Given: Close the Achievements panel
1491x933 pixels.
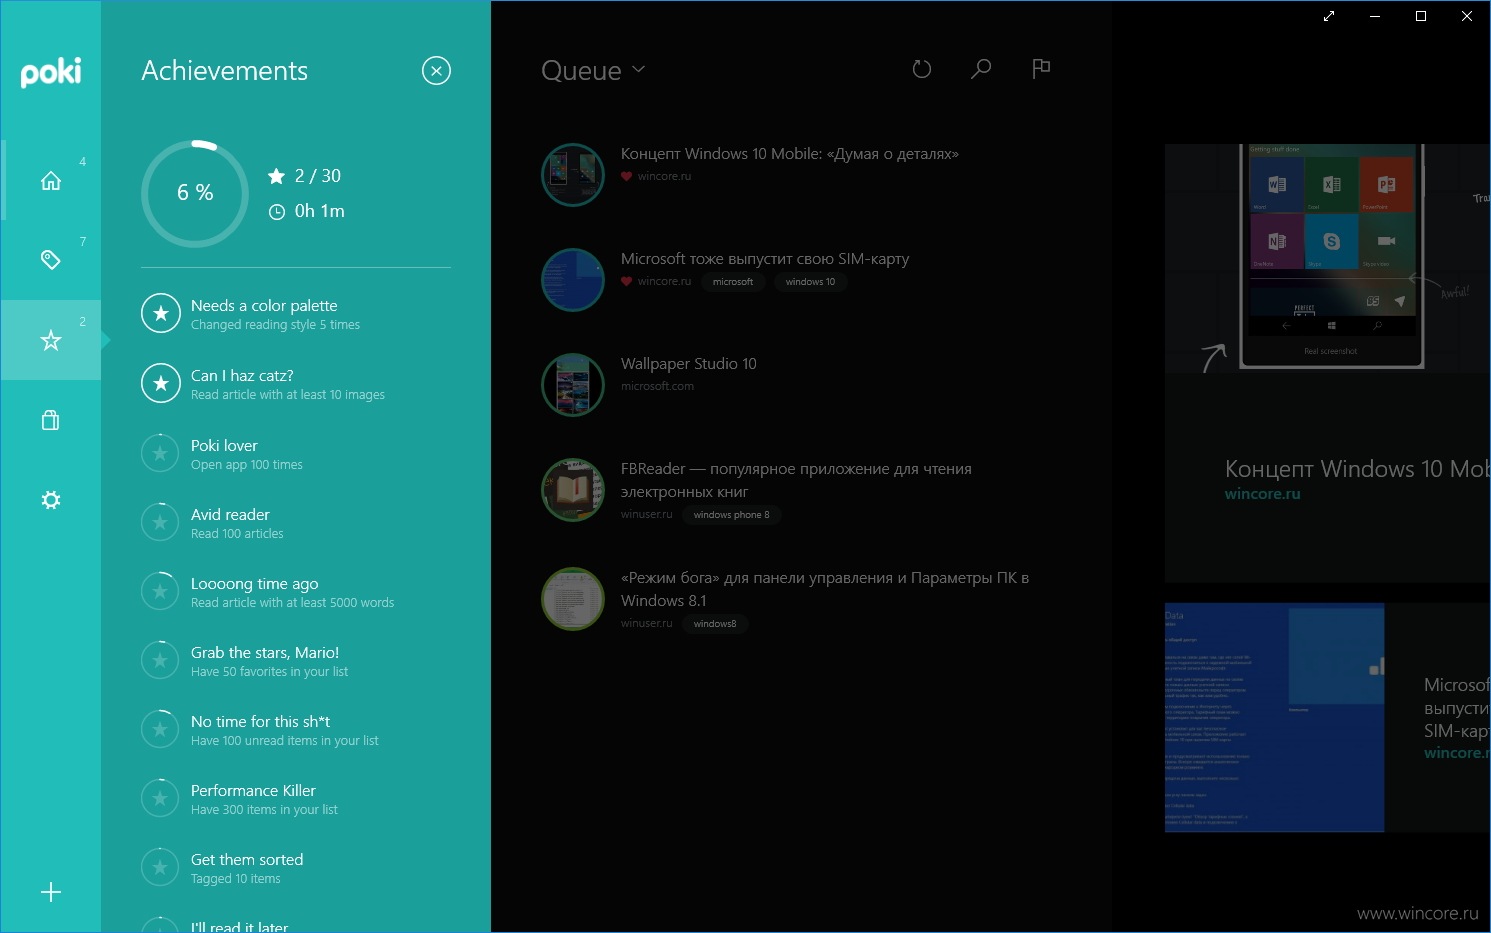Looking at the screenshot, I should [436, 71].
